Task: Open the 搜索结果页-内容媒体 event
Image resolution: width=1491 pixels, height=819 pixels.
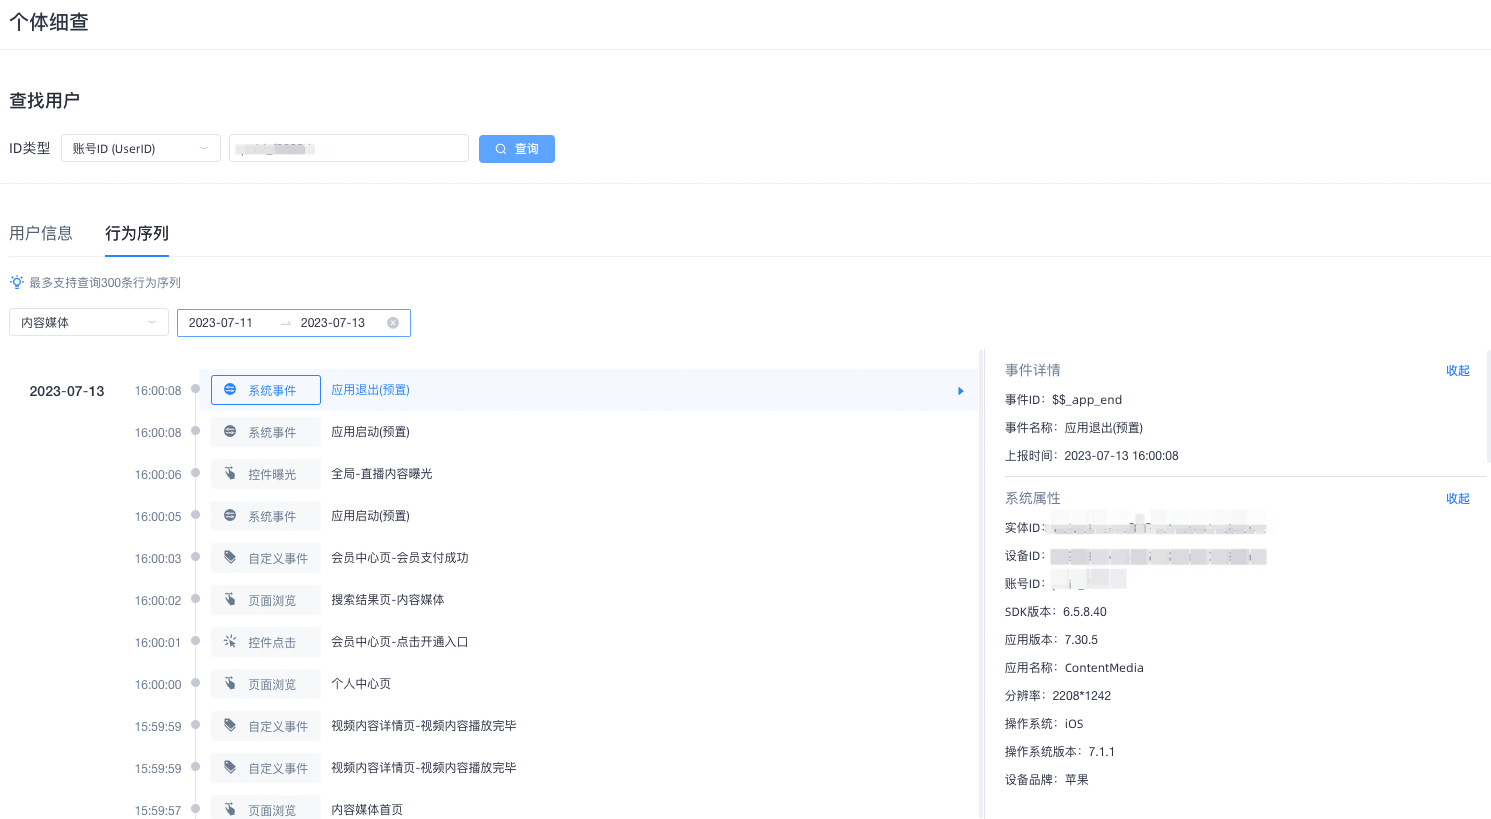Action: [388, 600]
